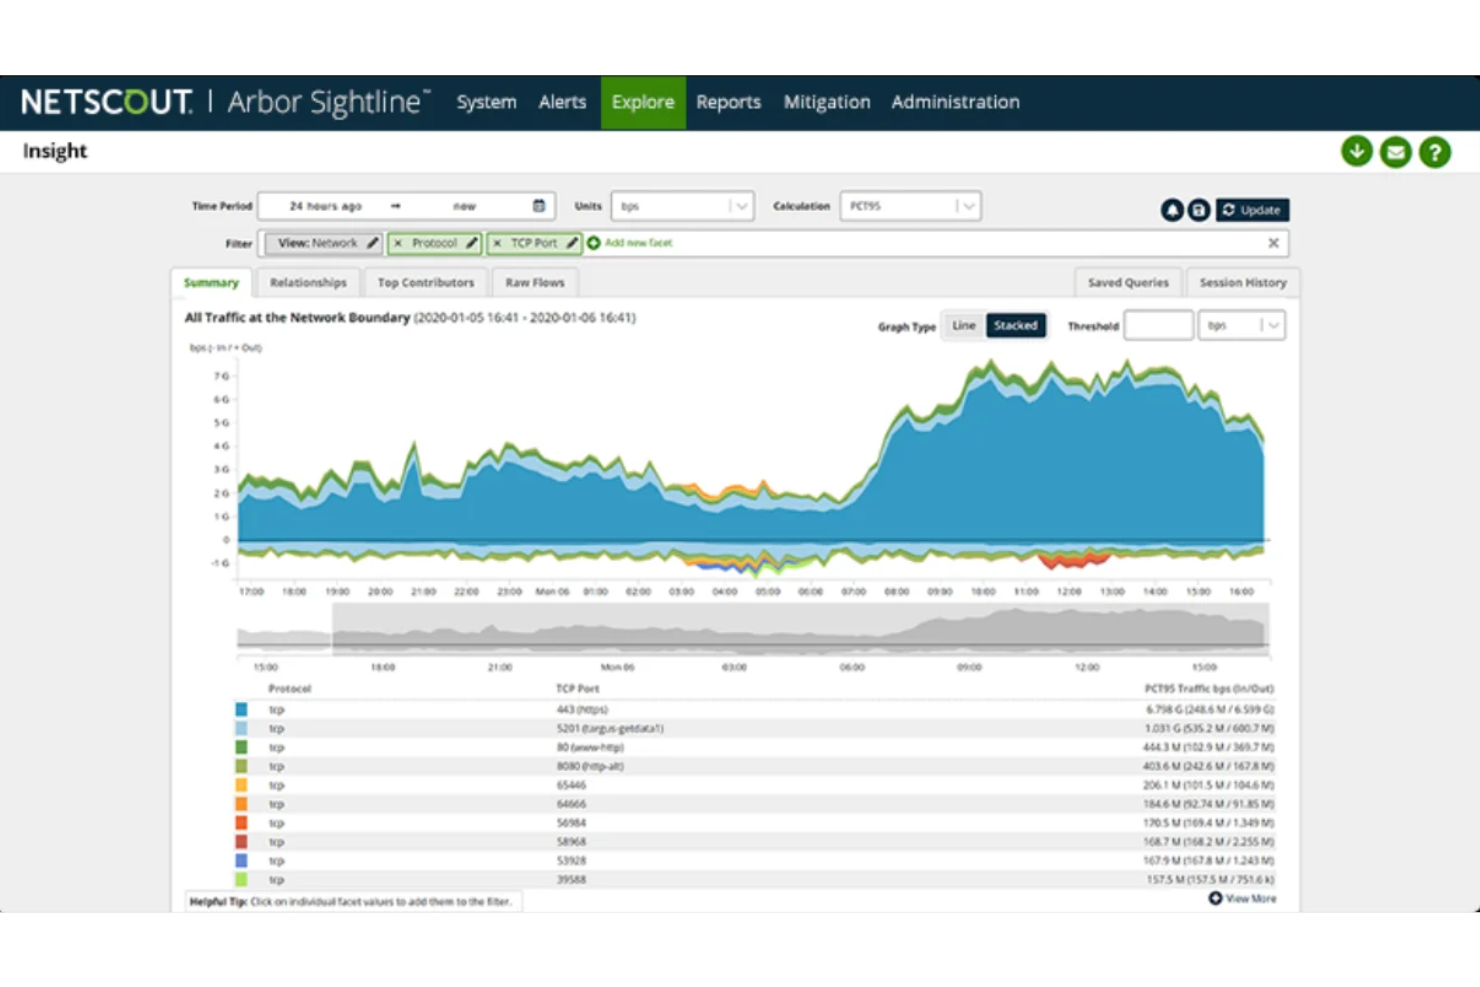The image size is (1480, 987).
Task: Open the Reports menu
Action: coord(728,101)
